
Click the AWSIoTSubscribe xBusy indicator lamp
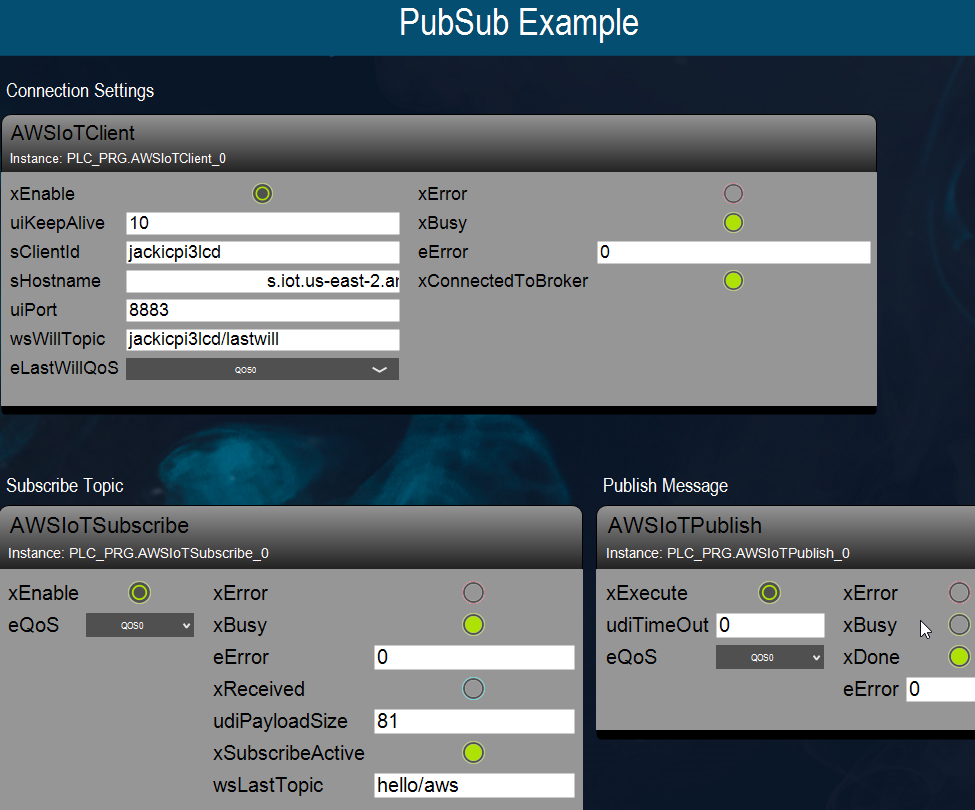[474, 625]
